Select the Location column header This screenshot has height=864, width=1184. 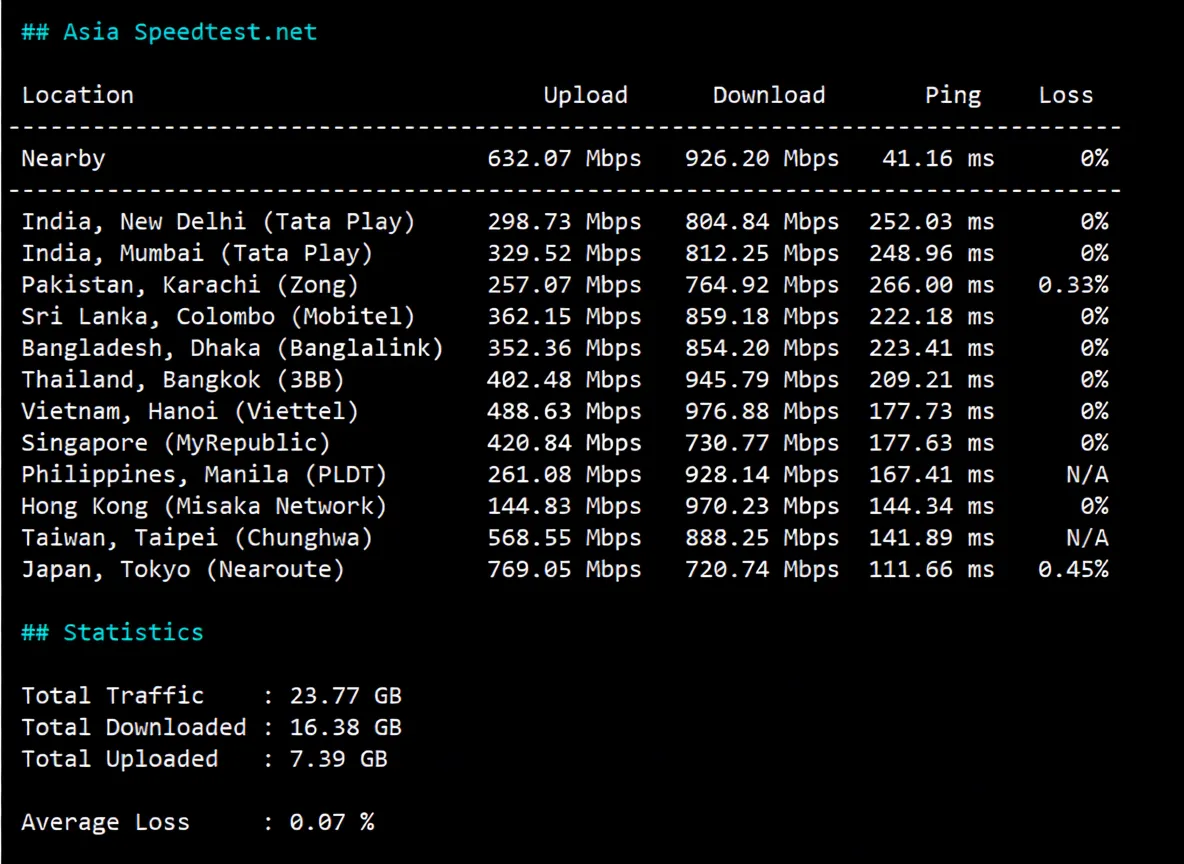(77, 94)
